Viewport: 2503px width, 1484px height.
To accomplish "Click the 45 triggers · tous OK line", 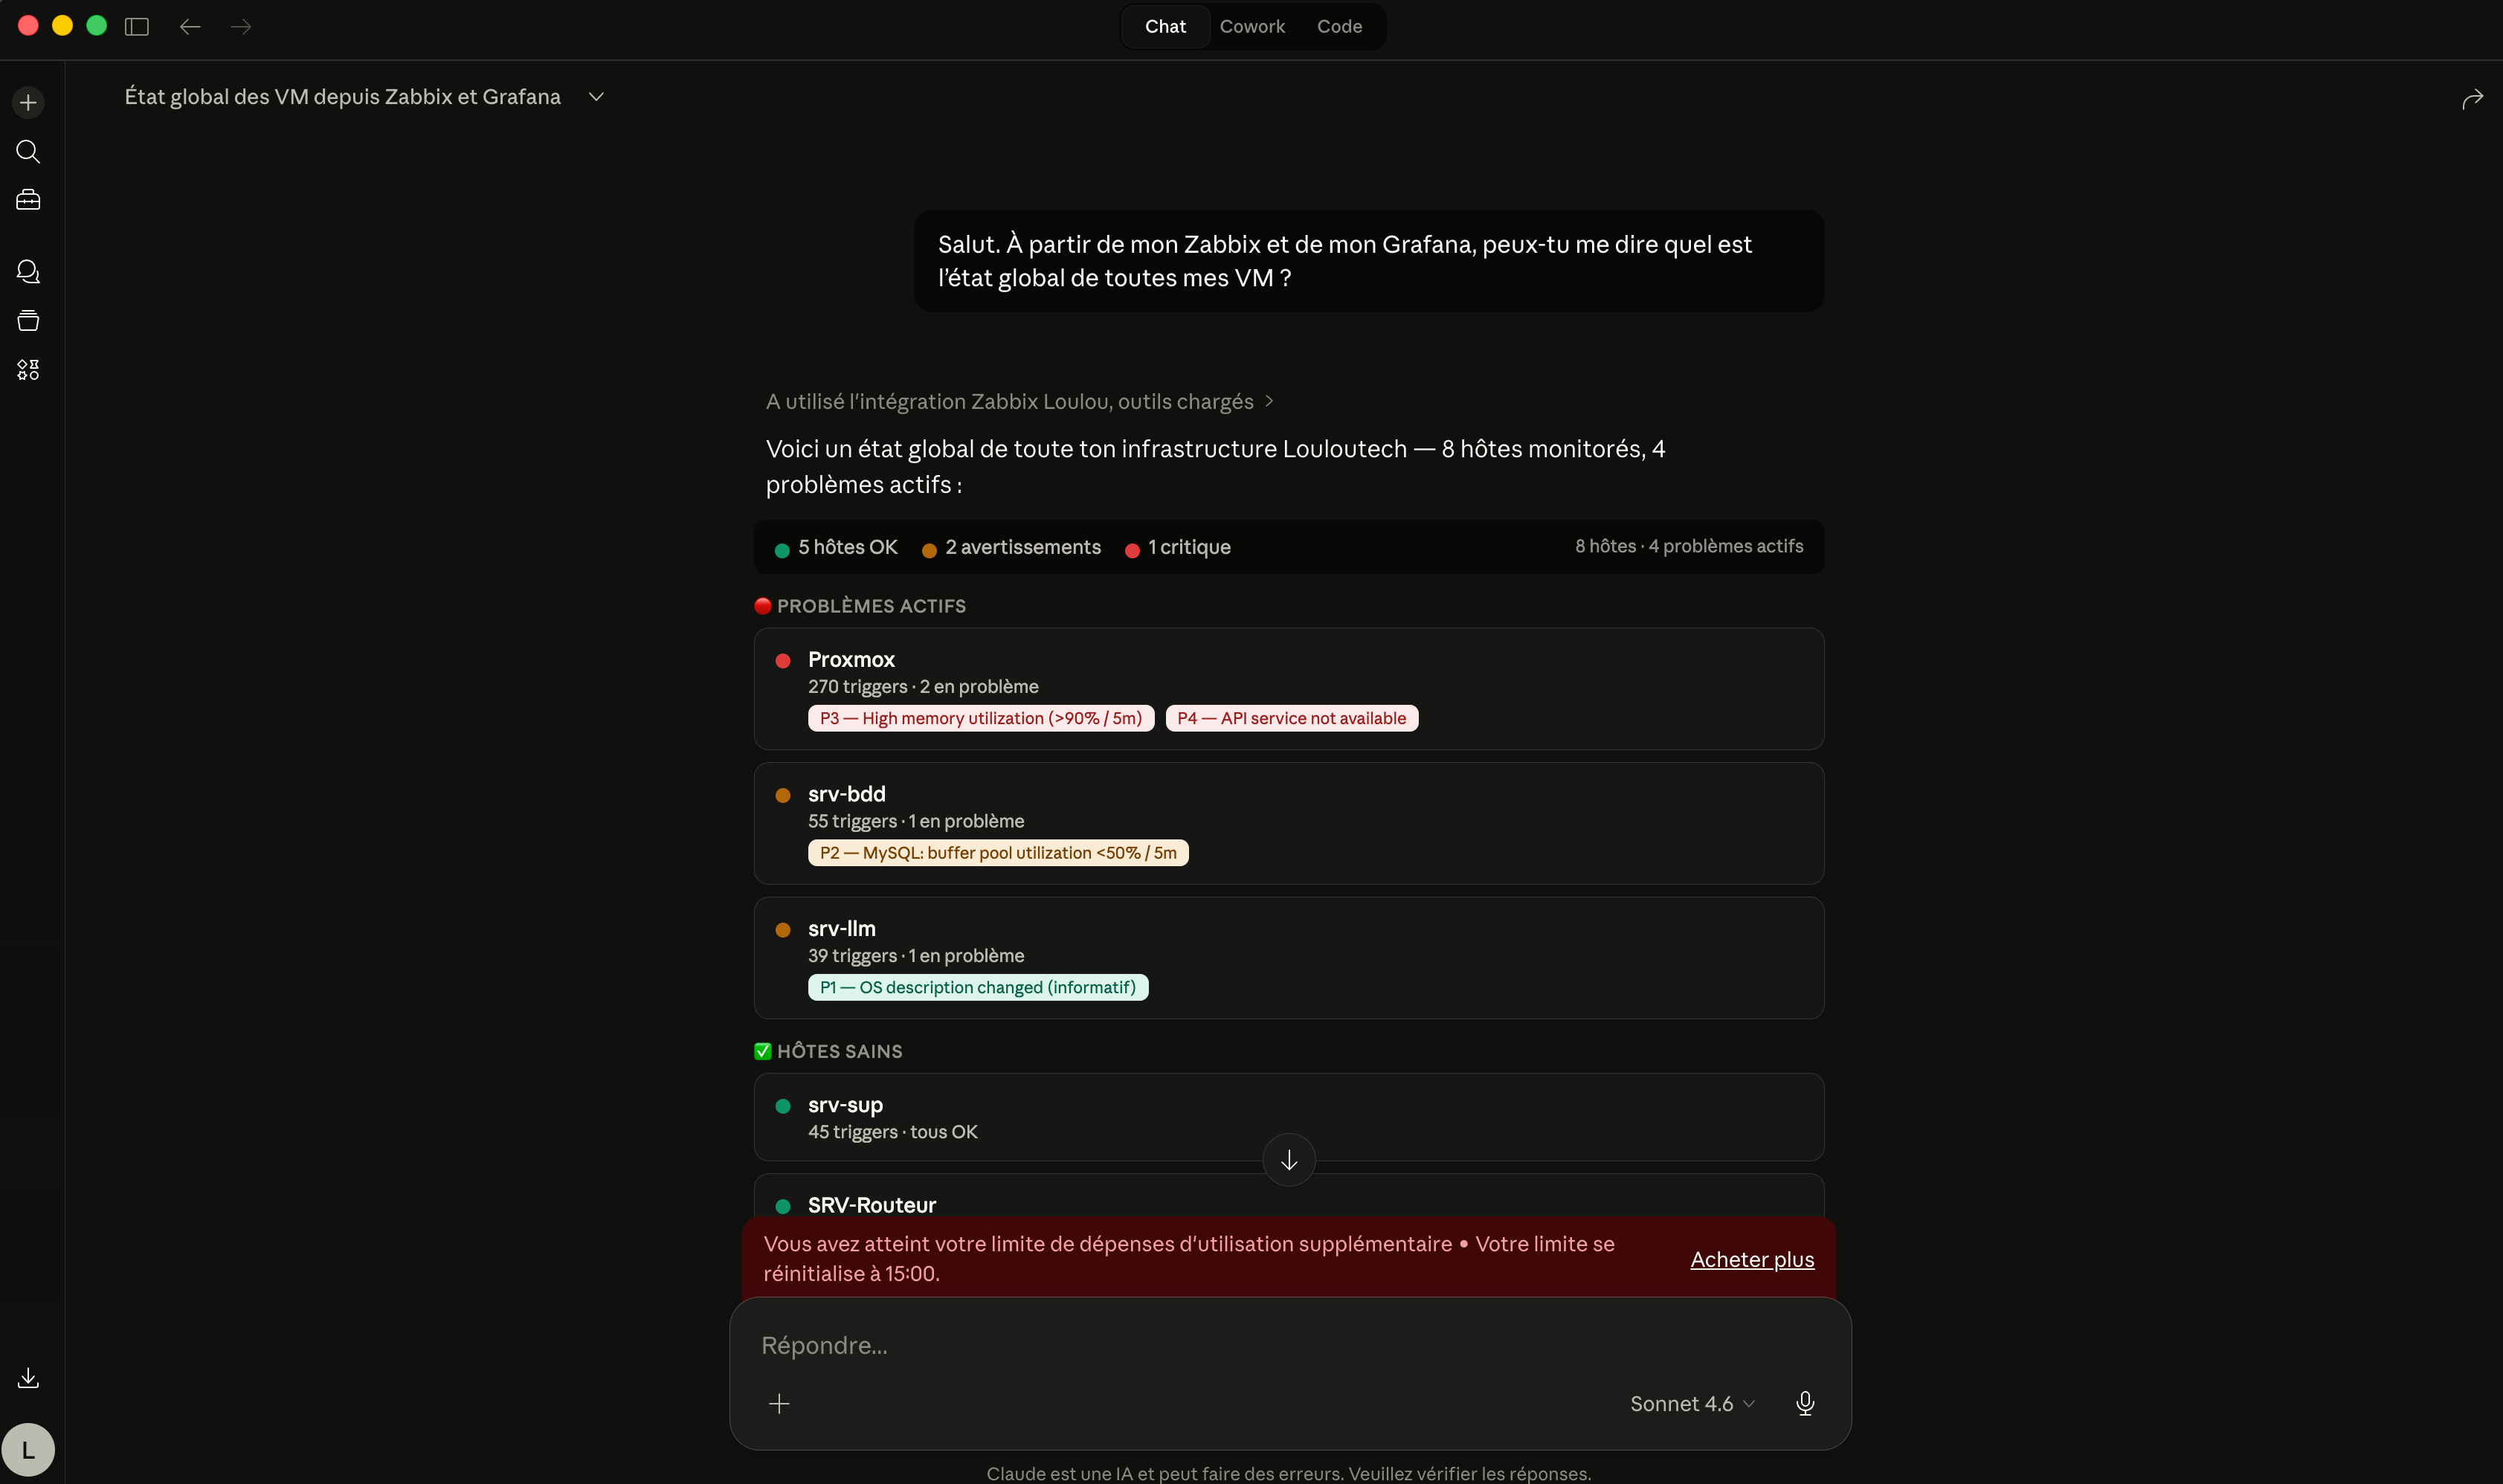I will [892, 1131].
